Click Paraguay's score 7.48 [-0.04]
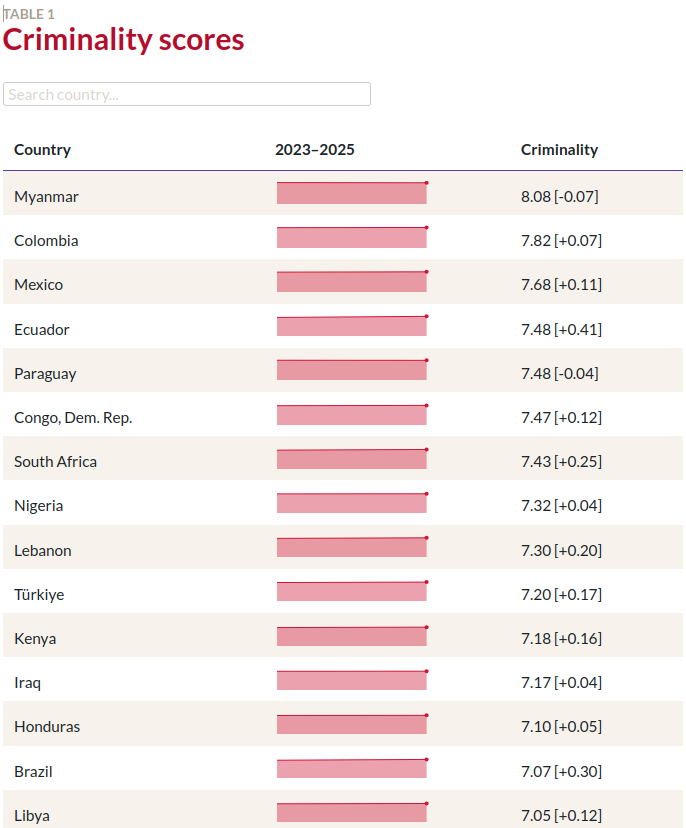686x828 pixels. pos(559,373)
